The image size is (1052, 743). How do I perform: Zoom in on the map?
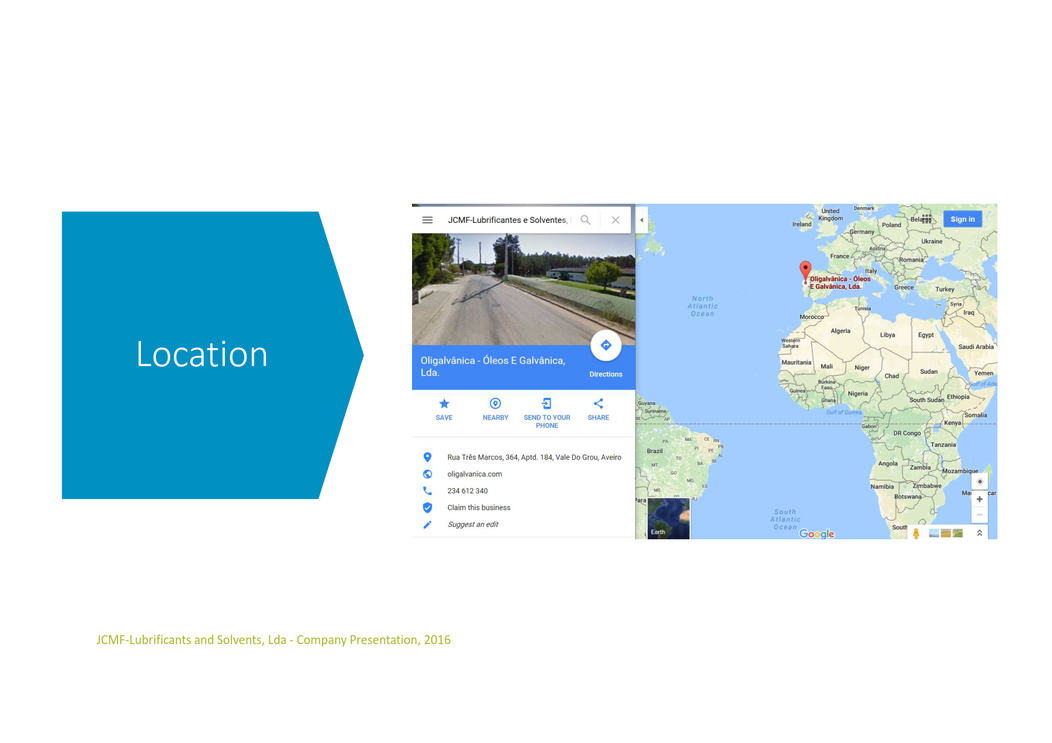click(979, 499)
